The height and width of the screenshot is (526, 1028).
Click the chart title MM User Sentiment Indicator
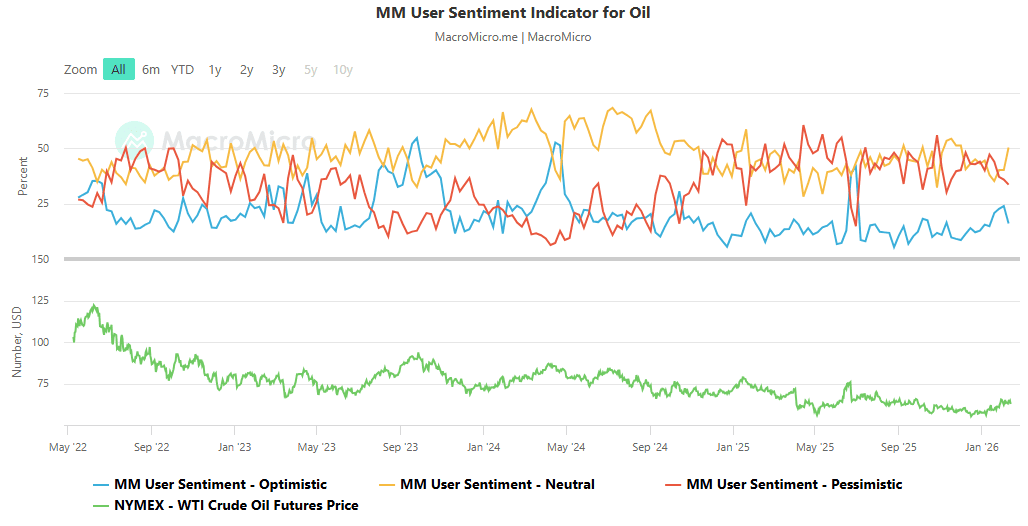point(513,13)
